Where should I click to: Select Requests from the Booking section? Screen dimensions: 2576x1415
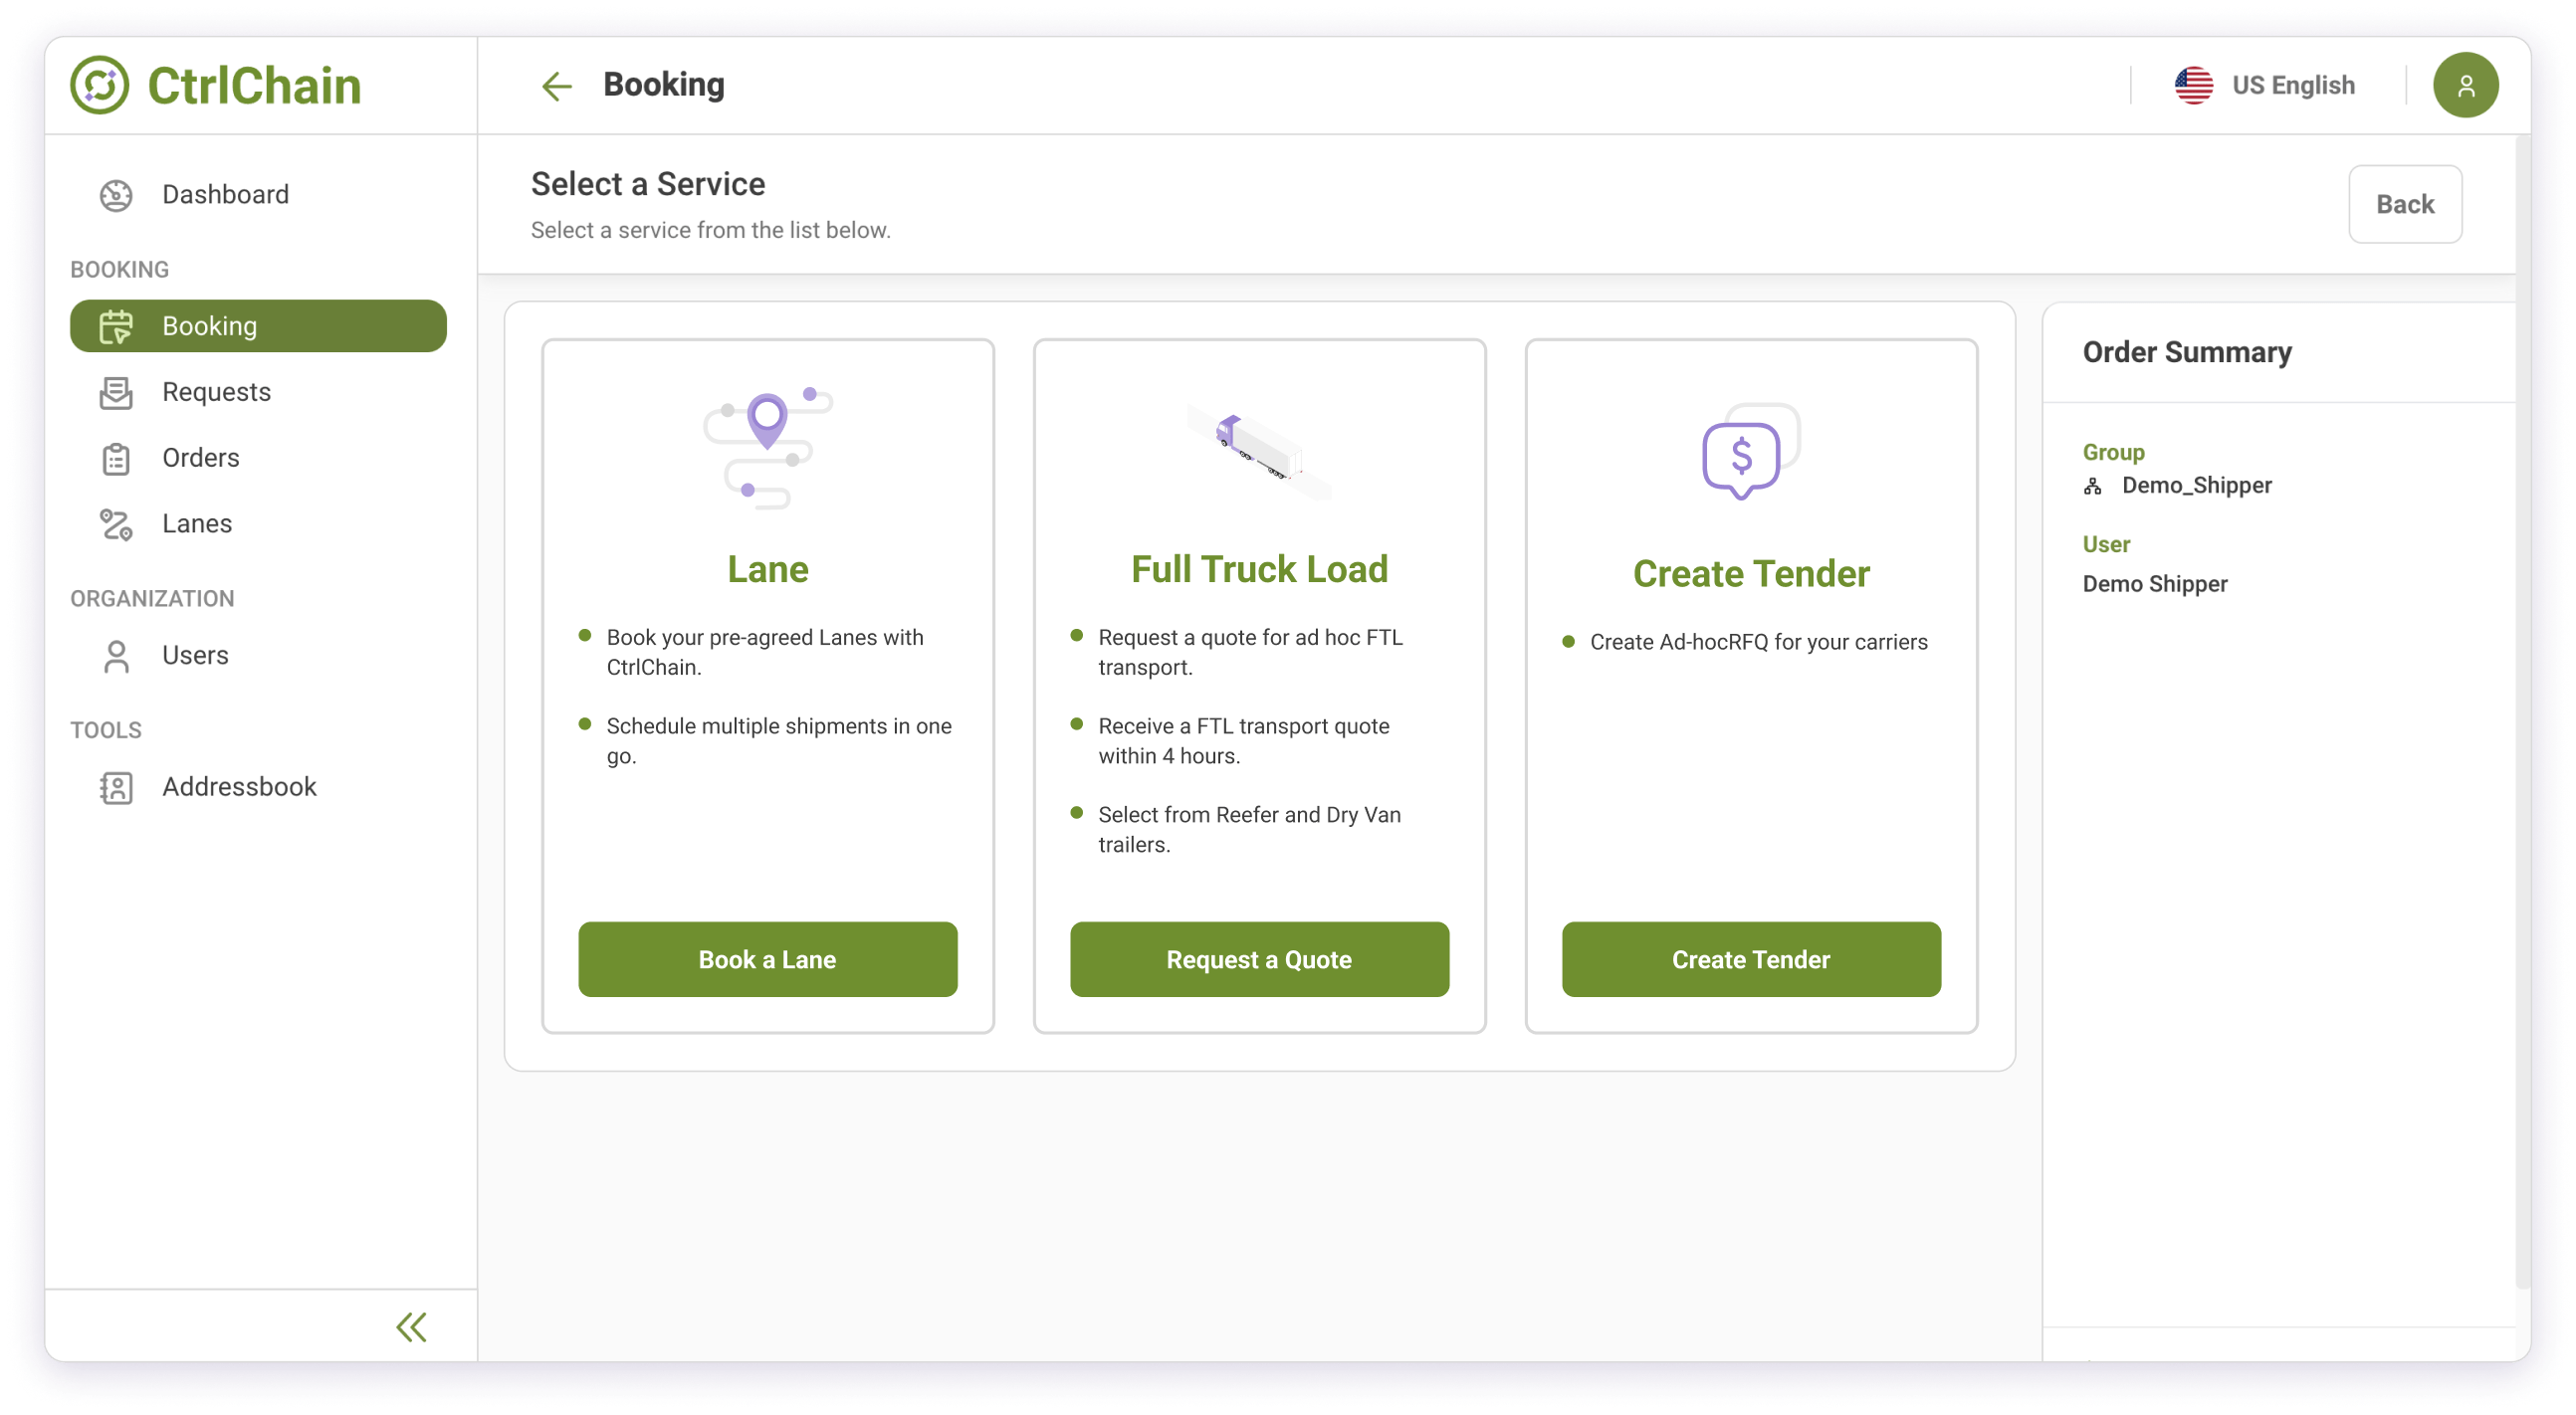tap(216, 392)
